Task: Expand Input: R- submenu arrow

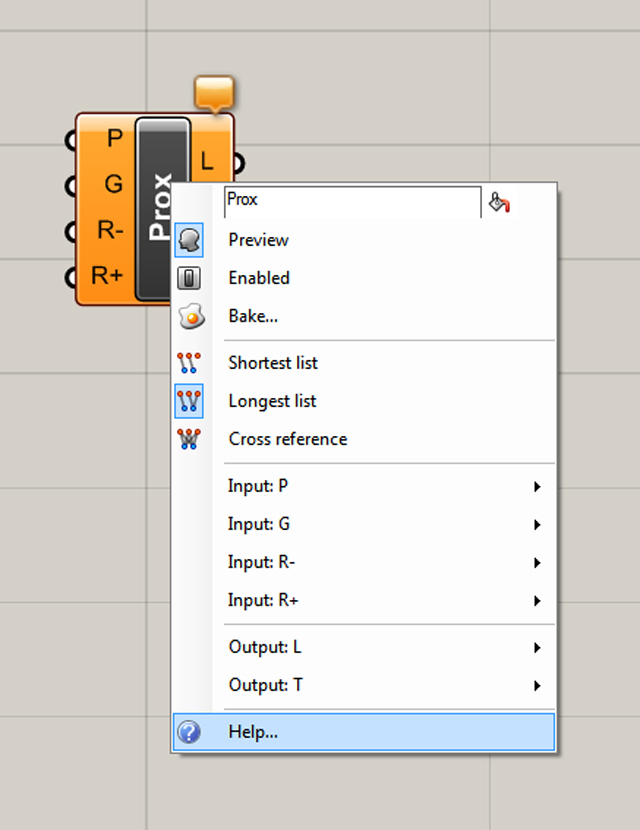Action: pos(537,563)
